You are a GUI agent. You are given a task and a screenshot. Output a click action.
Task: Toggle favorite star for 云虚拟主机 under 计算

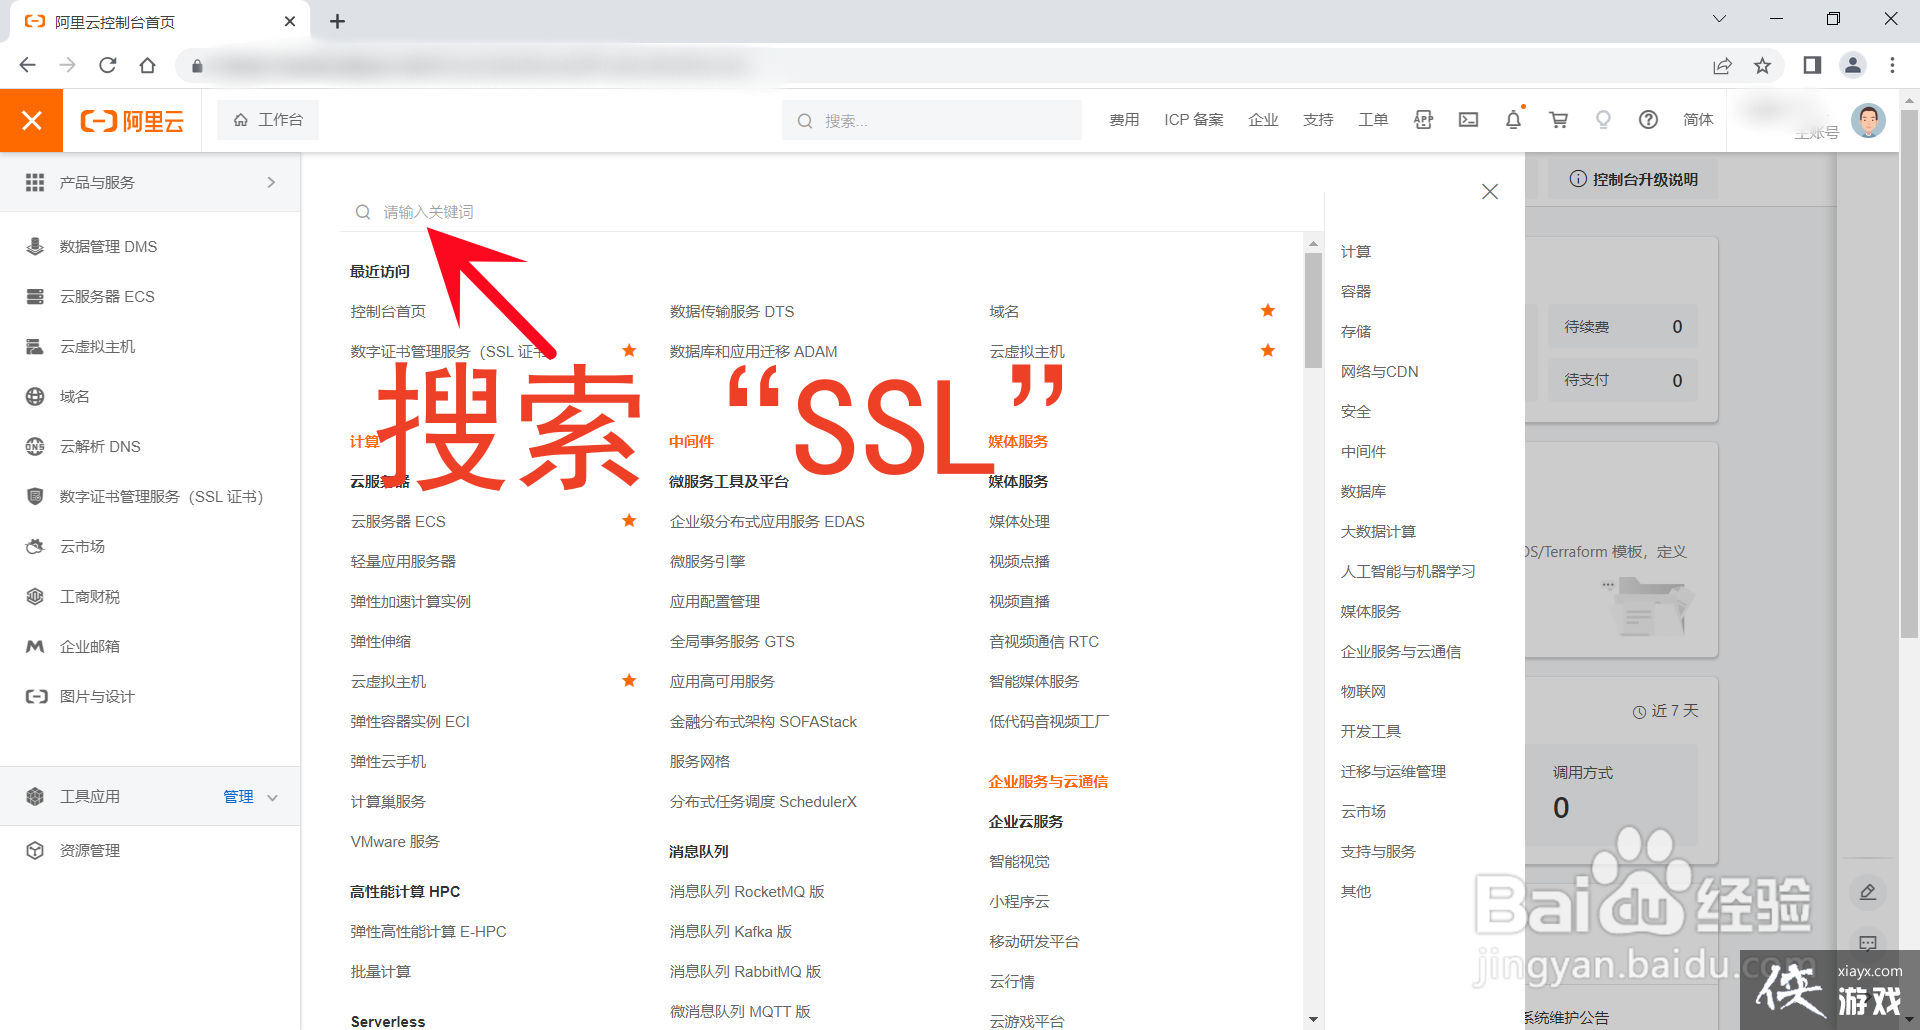pyautogui.click(x=629, y=681)
